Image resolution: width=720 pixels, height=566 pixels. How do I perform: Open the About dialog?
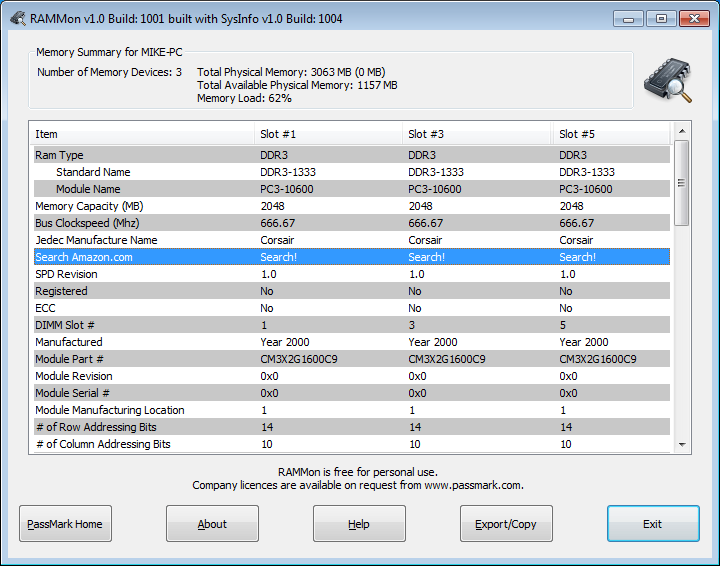[212, 524]
